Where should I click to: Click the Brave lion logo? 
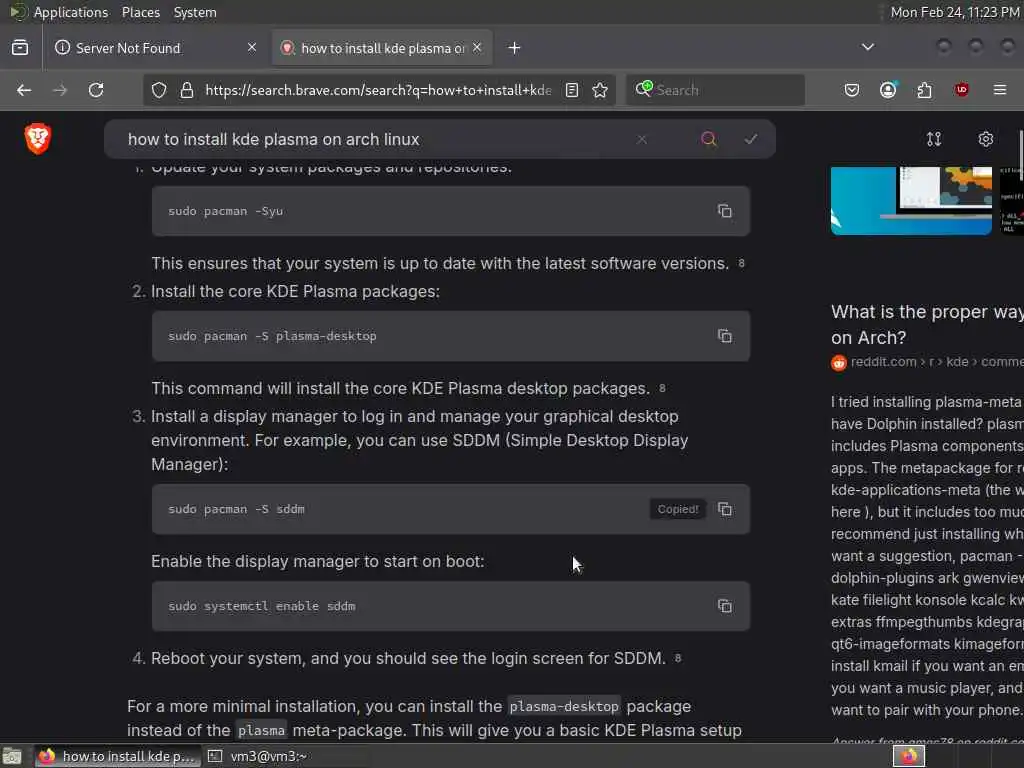coord(37,138)
